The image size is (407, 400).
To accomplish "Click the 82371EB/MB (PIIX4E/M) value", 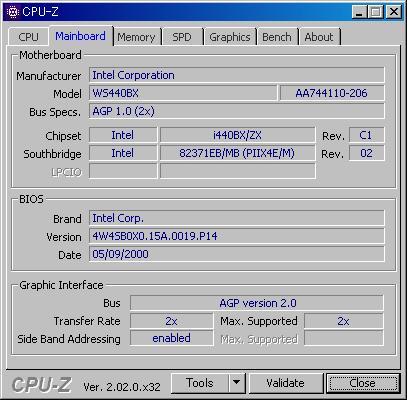I will (x=237, y=153).
